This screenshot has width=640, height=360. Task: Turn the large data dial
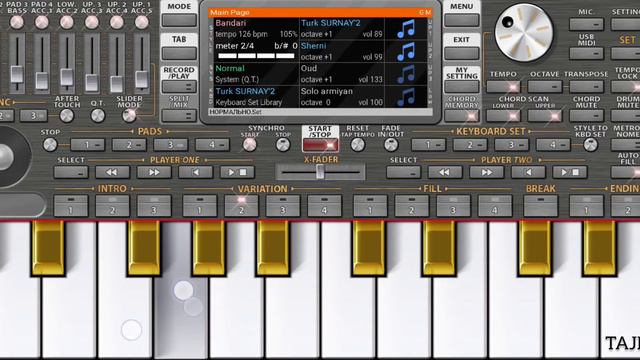[524, 33]
